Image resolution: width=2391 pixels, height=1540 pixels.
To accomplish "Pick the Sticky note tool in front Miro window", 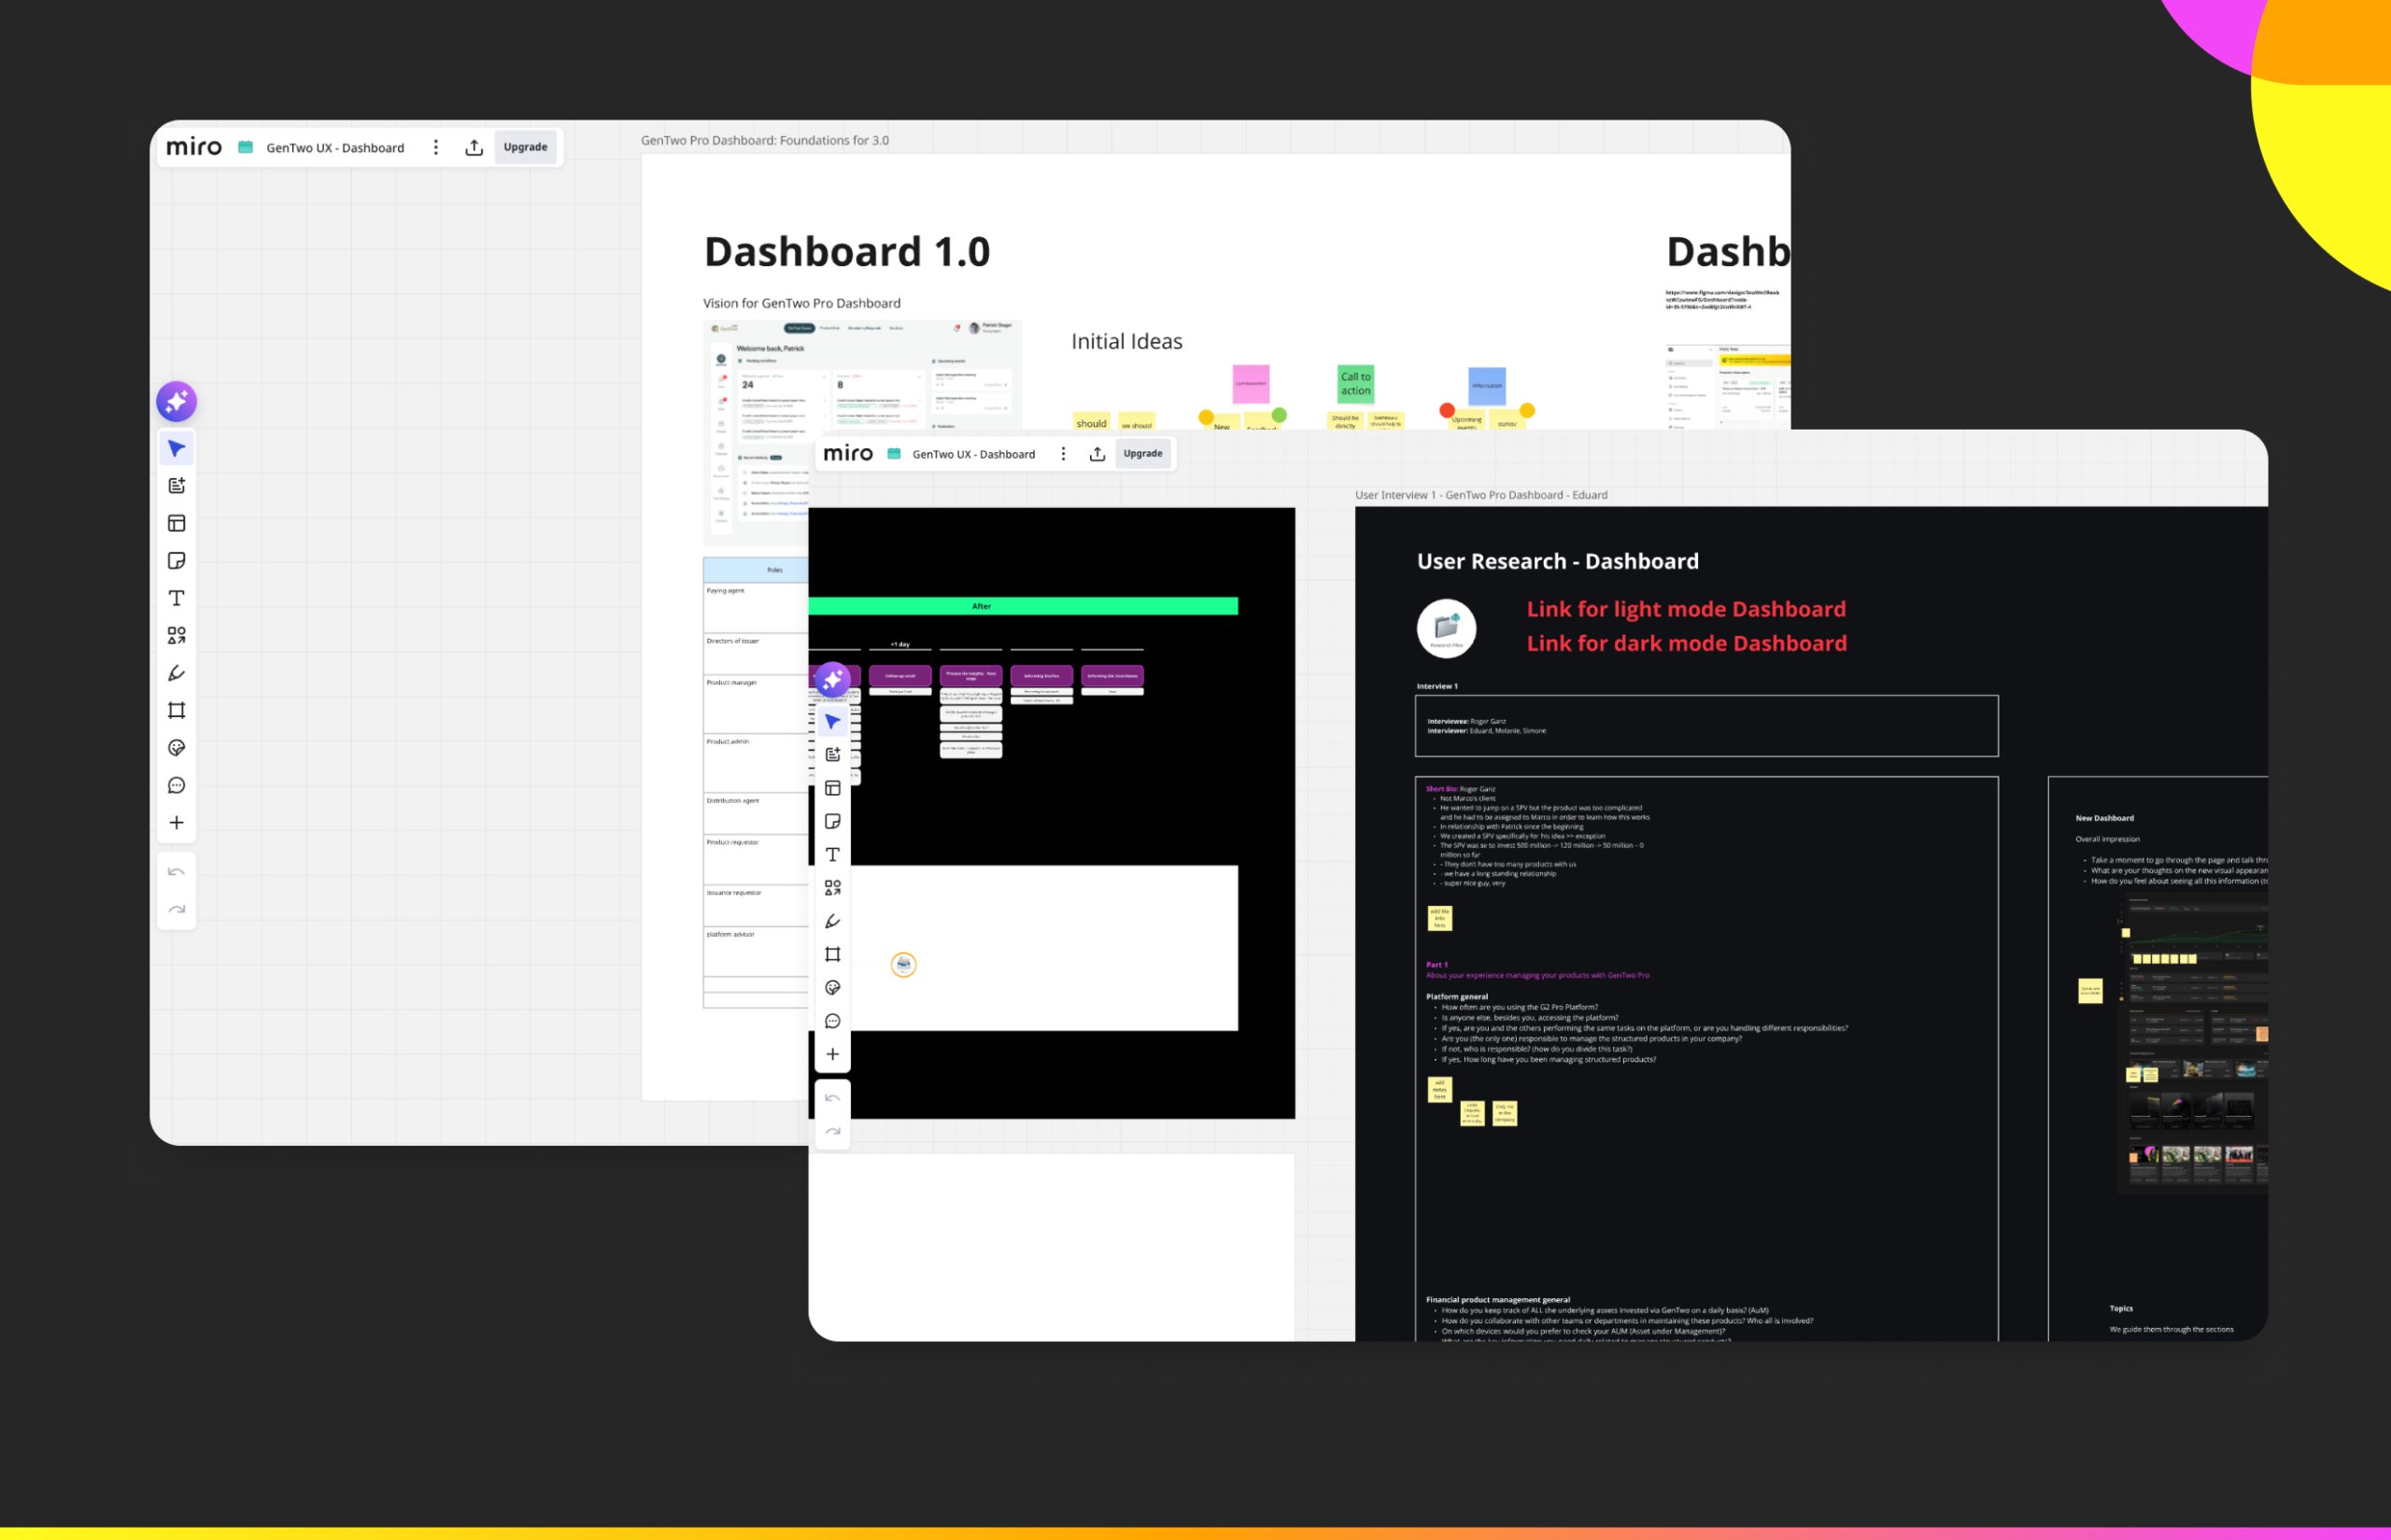I will tap(832, 822).
